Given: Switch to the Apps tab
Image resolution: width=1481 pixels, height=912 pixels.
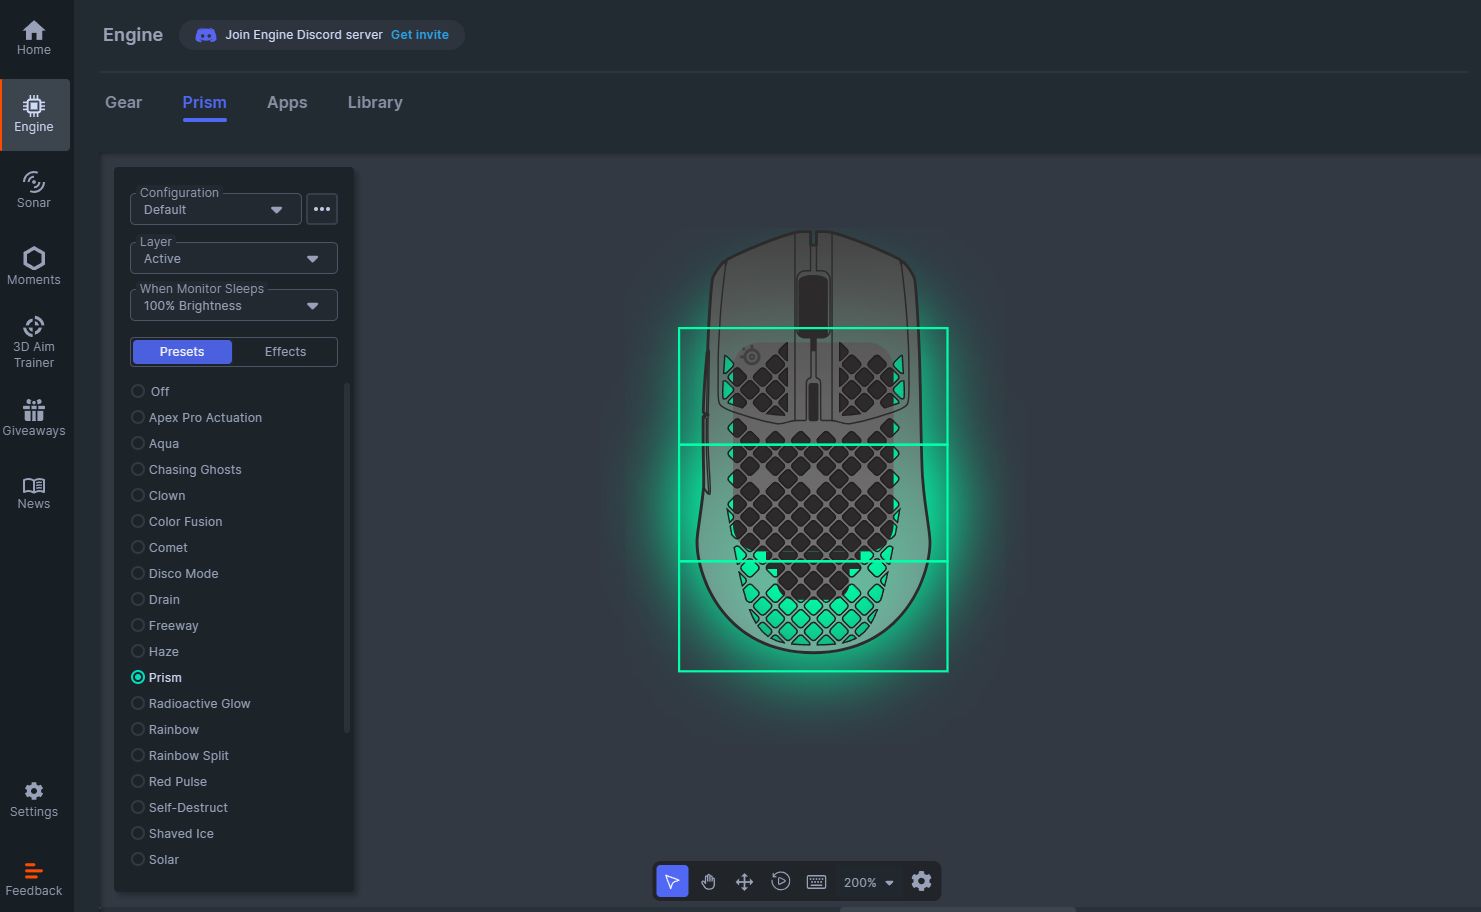Looking at the screenshot, I should coord(287,102).
